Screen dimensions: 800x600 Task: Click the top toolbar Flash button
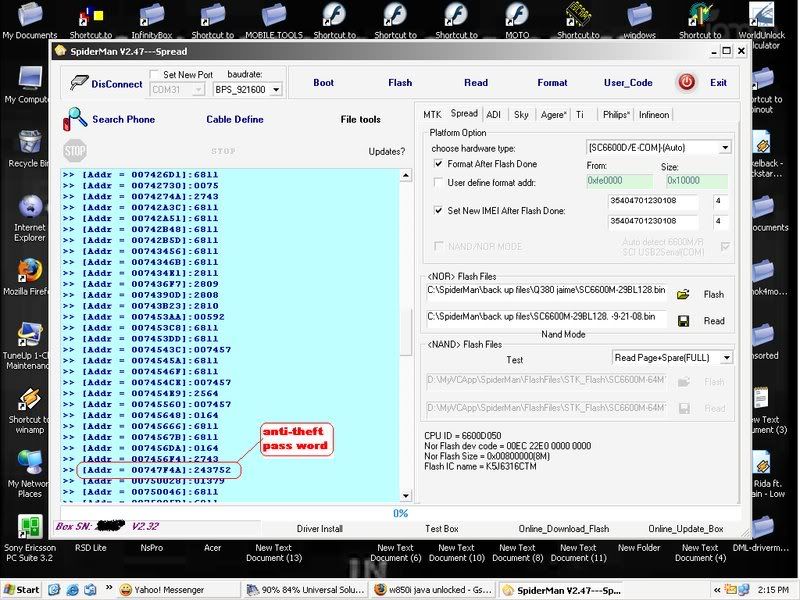(x=400, y=83)
